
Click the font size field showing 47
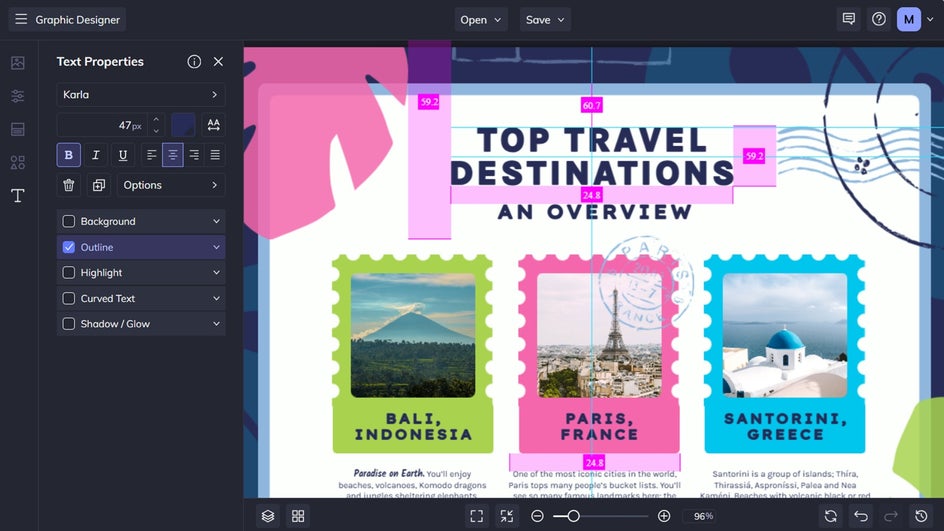(102, 125)
